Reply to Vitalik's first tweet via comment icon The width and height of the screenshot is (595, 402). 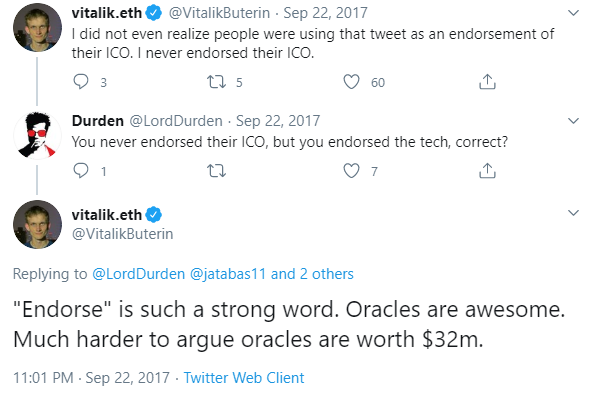coord(81,82)
